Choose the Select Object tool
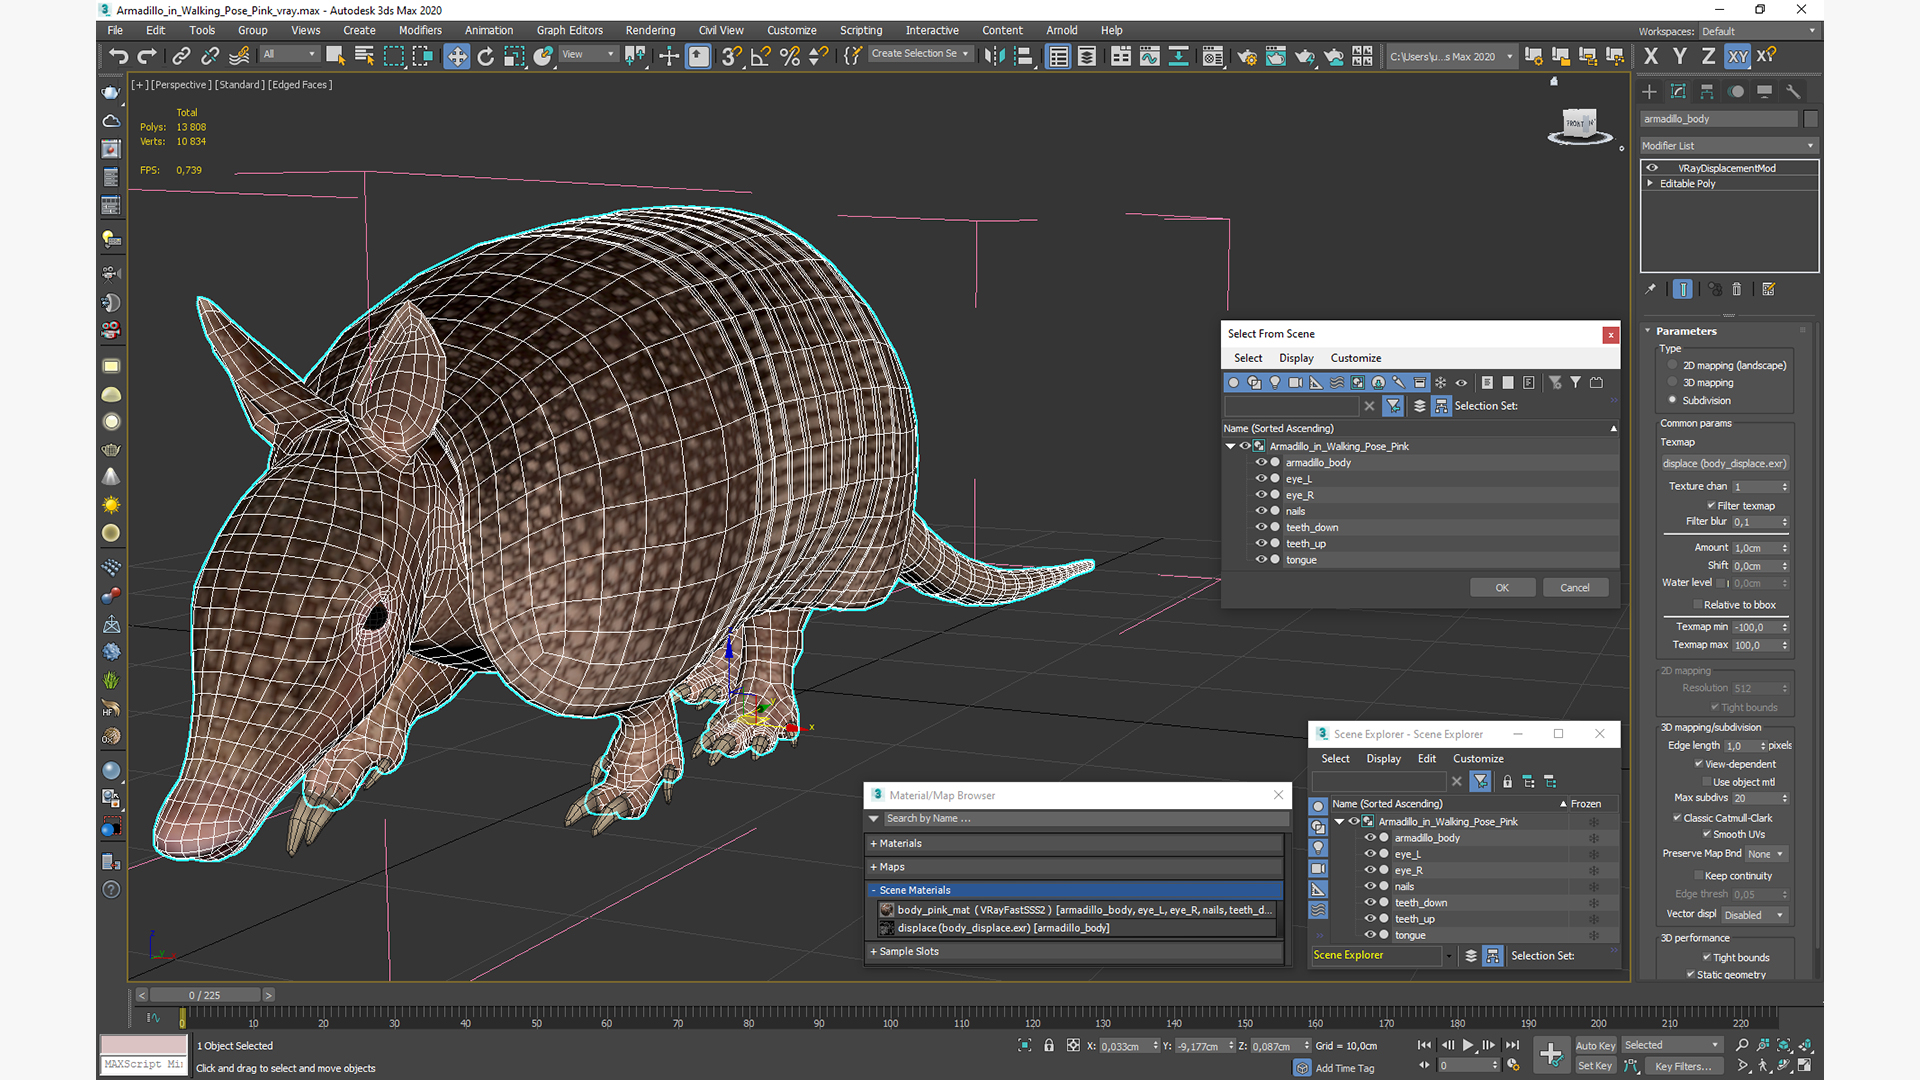Screen dimensions: 1920x1080 pos(335,56)
